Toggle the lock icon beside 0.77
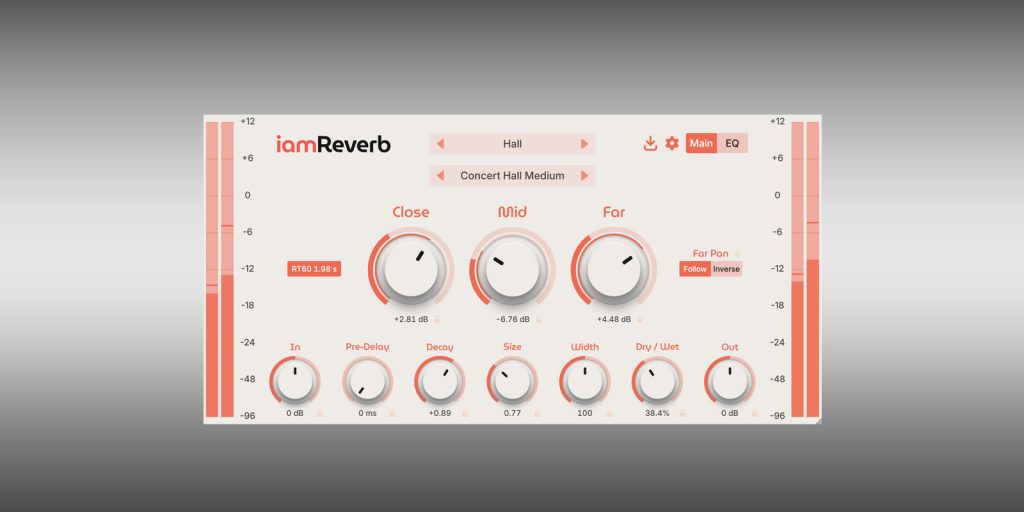This screenshot has height=512, width=1024. tap(537, 413)
